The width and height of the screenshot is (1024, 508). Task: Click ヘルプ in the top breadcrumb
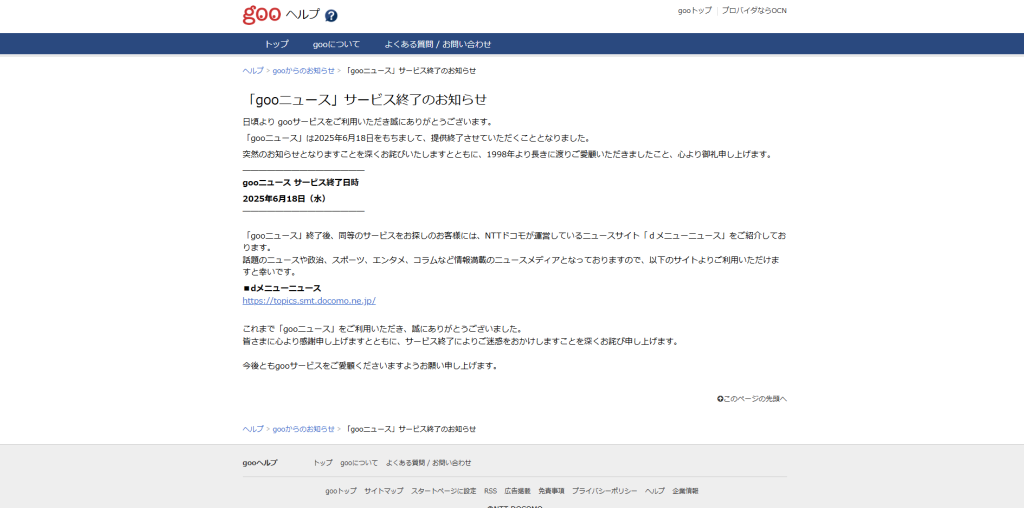pos(253,71)
